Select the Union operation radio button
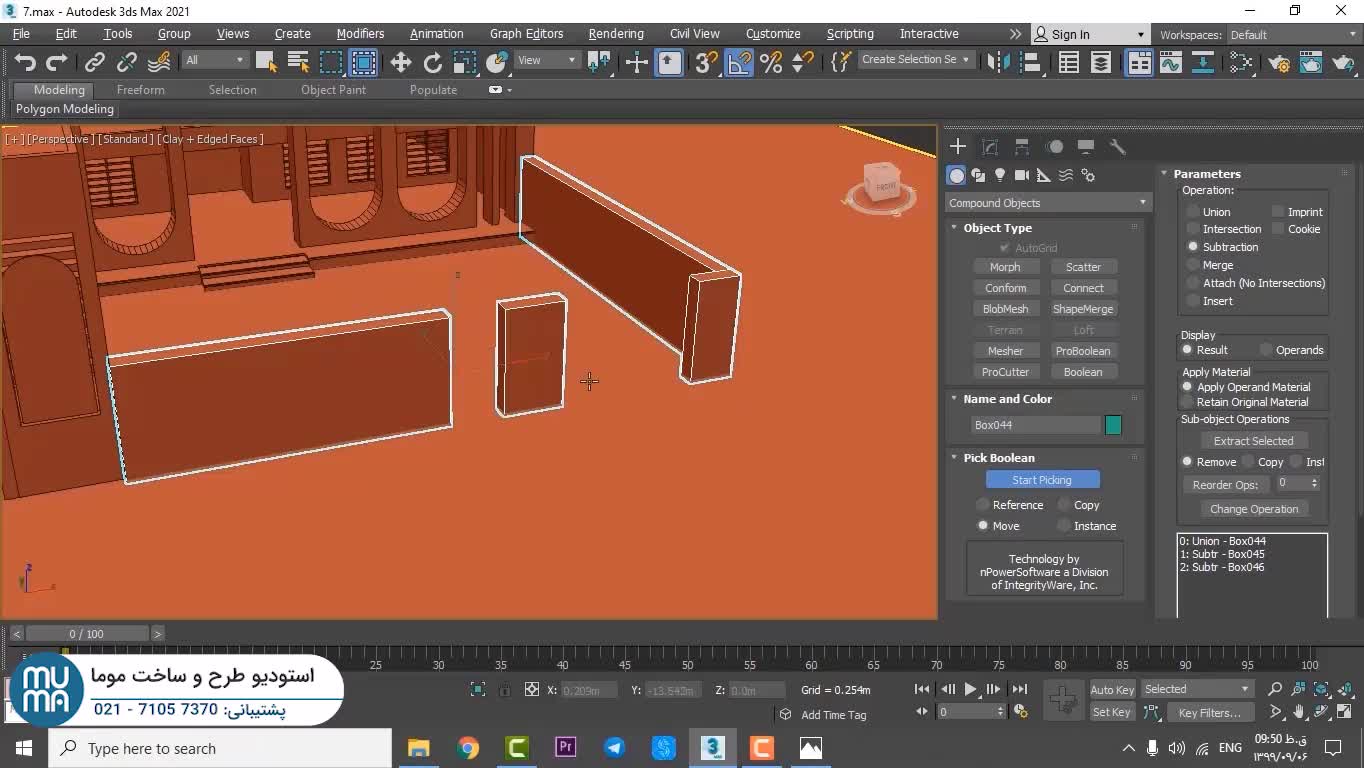Image resolution: width=1364 pixels, height=768 pixels. 1193,212
